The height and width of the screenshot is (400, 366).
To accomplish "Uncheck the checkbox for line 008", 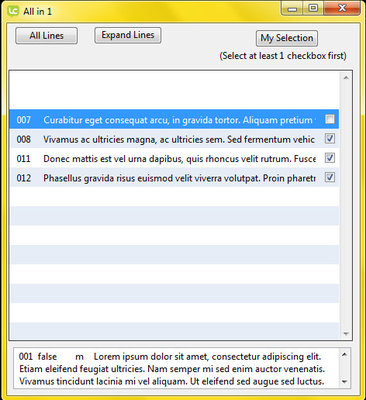I will pos(330,139).
